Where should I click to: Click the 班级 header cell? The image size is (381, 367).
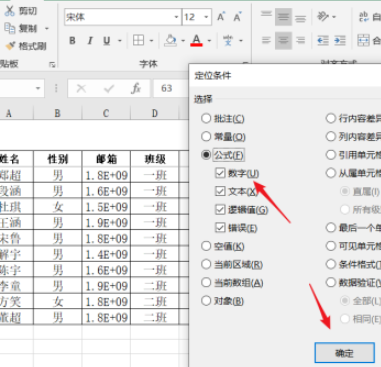click(x=155, y=159)
